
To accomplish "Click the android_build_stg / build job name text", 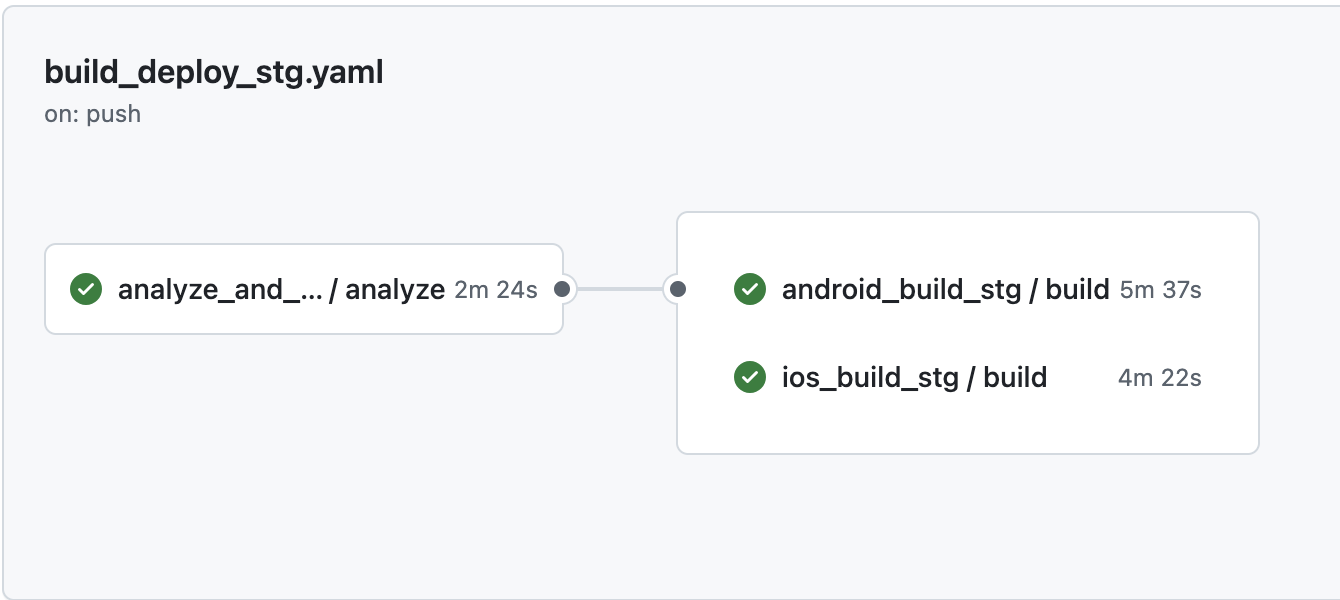I will (944, 289).
